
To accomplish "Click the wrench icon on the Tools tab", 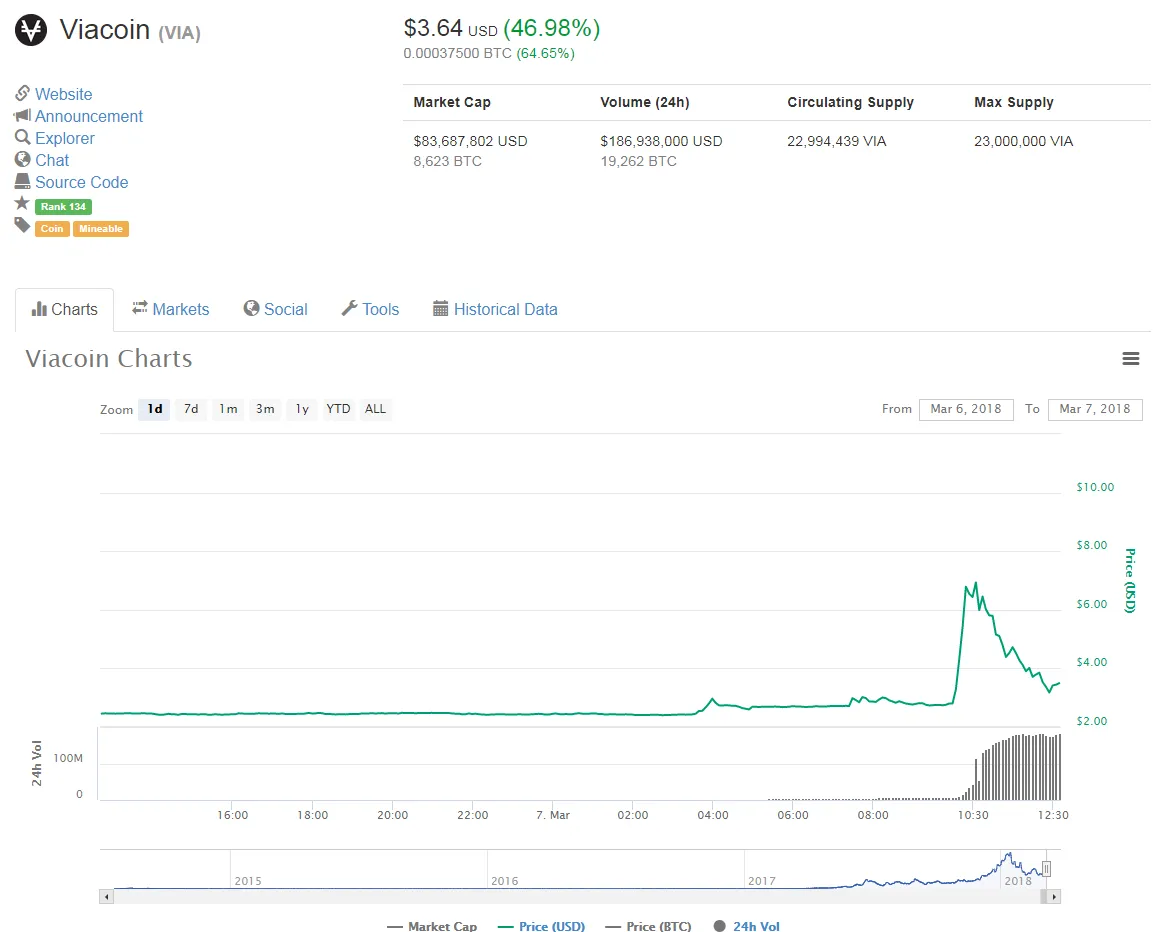I will (x=349, y=308).
